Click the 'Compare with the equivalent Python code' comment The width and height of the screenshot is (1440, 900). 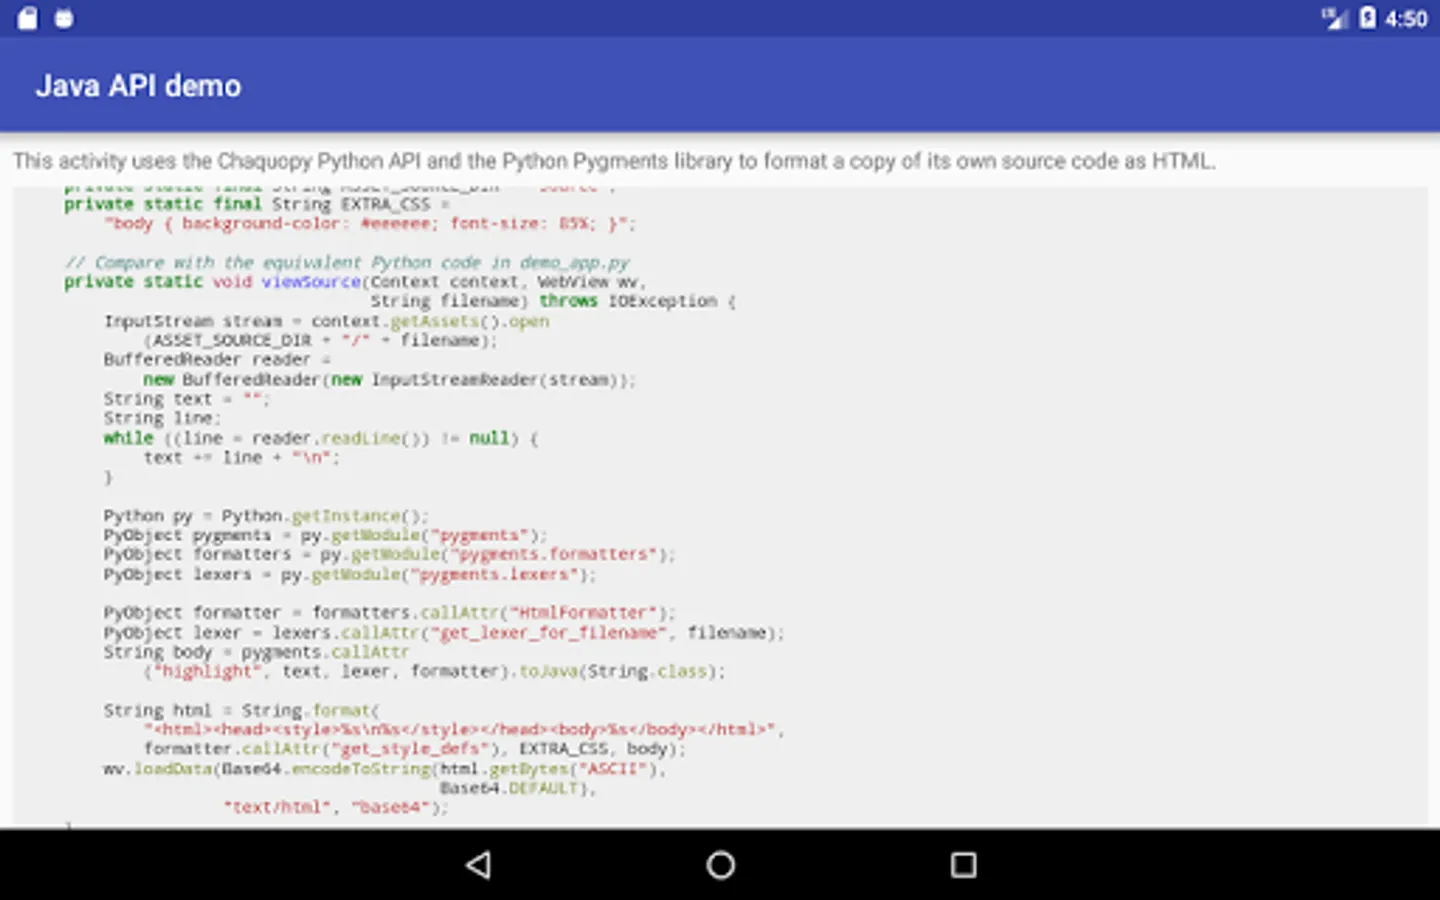click(346, 262)
